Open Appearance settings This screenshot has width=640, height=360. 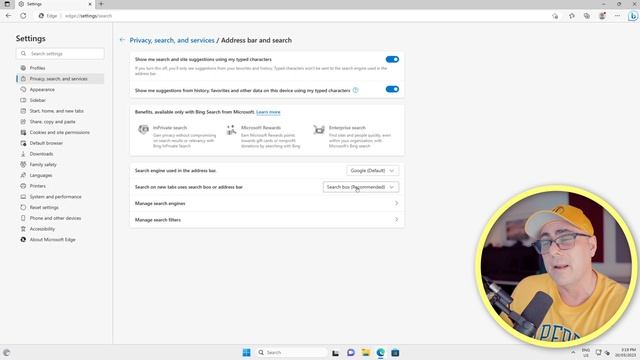click(60, 89)
